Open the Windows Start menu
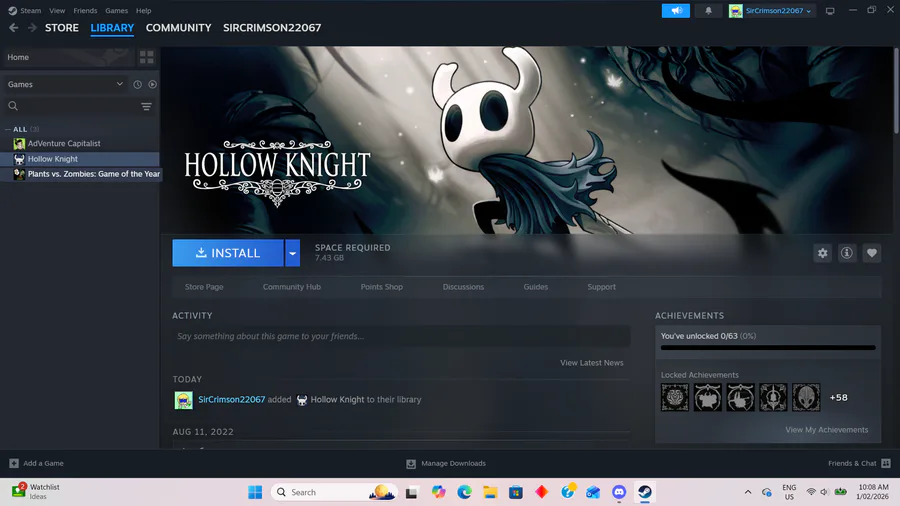 click(x=255, y=492)
